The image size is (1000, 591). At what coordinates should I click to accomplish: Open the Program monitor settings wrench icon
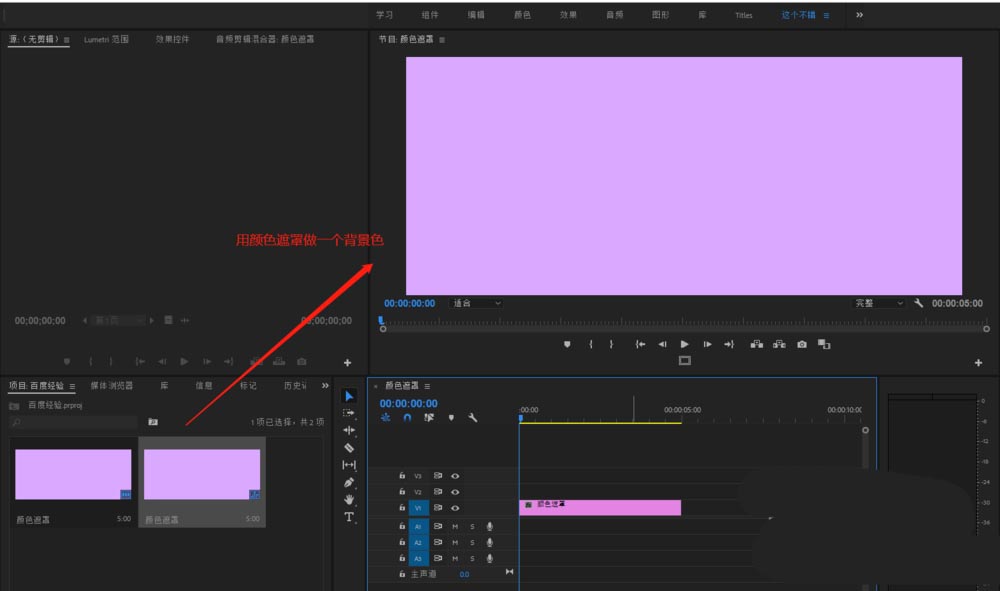(x=918, y=302)
